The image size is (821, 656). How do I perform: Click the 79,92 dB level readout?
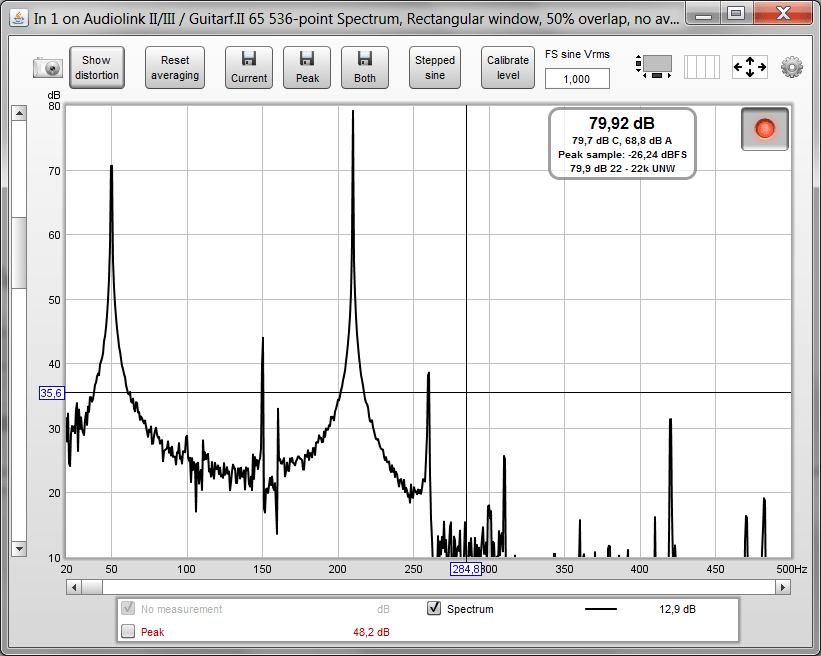pos(622,123)
